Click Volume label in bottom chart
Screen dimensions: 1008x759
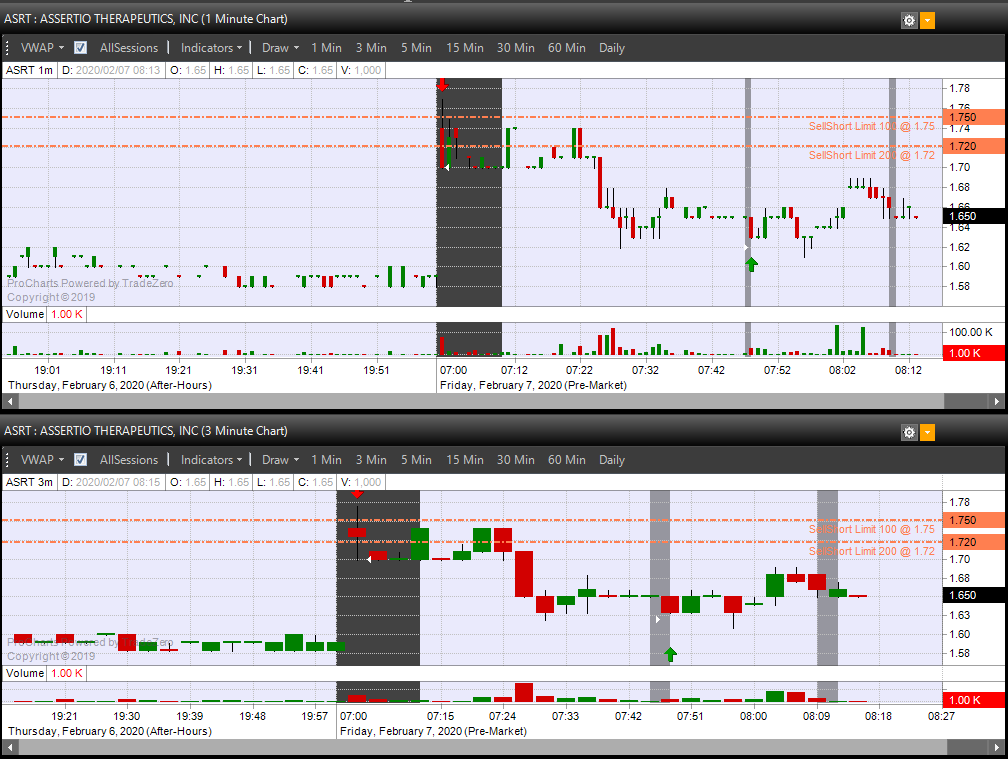tap(25, 673)
